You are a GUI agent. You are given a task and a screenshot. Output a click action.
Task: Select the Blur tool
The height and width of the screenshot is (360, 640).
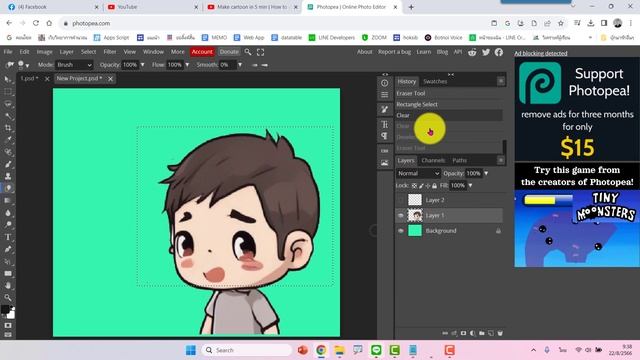(x=8, y=213)
